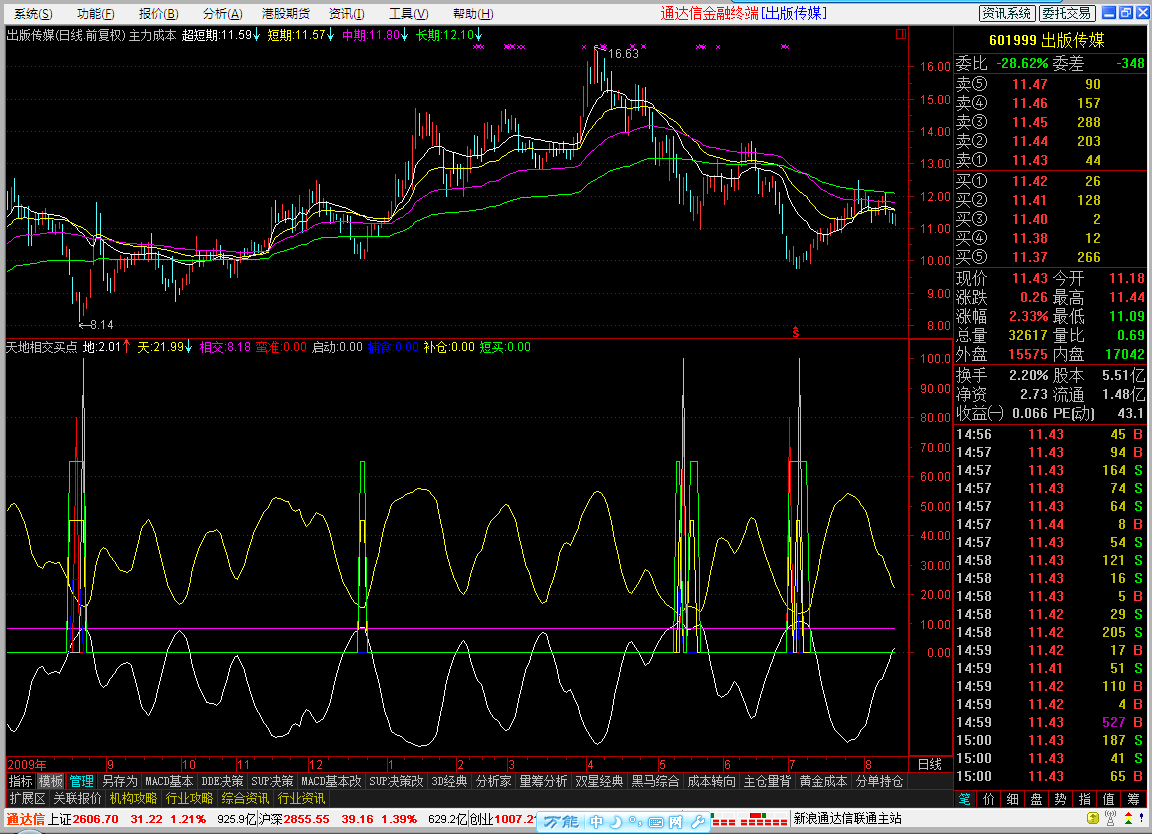Switch to 量筹分析 template
The height and width of the screenshot is (834, 1152).
tap(543, 781)
